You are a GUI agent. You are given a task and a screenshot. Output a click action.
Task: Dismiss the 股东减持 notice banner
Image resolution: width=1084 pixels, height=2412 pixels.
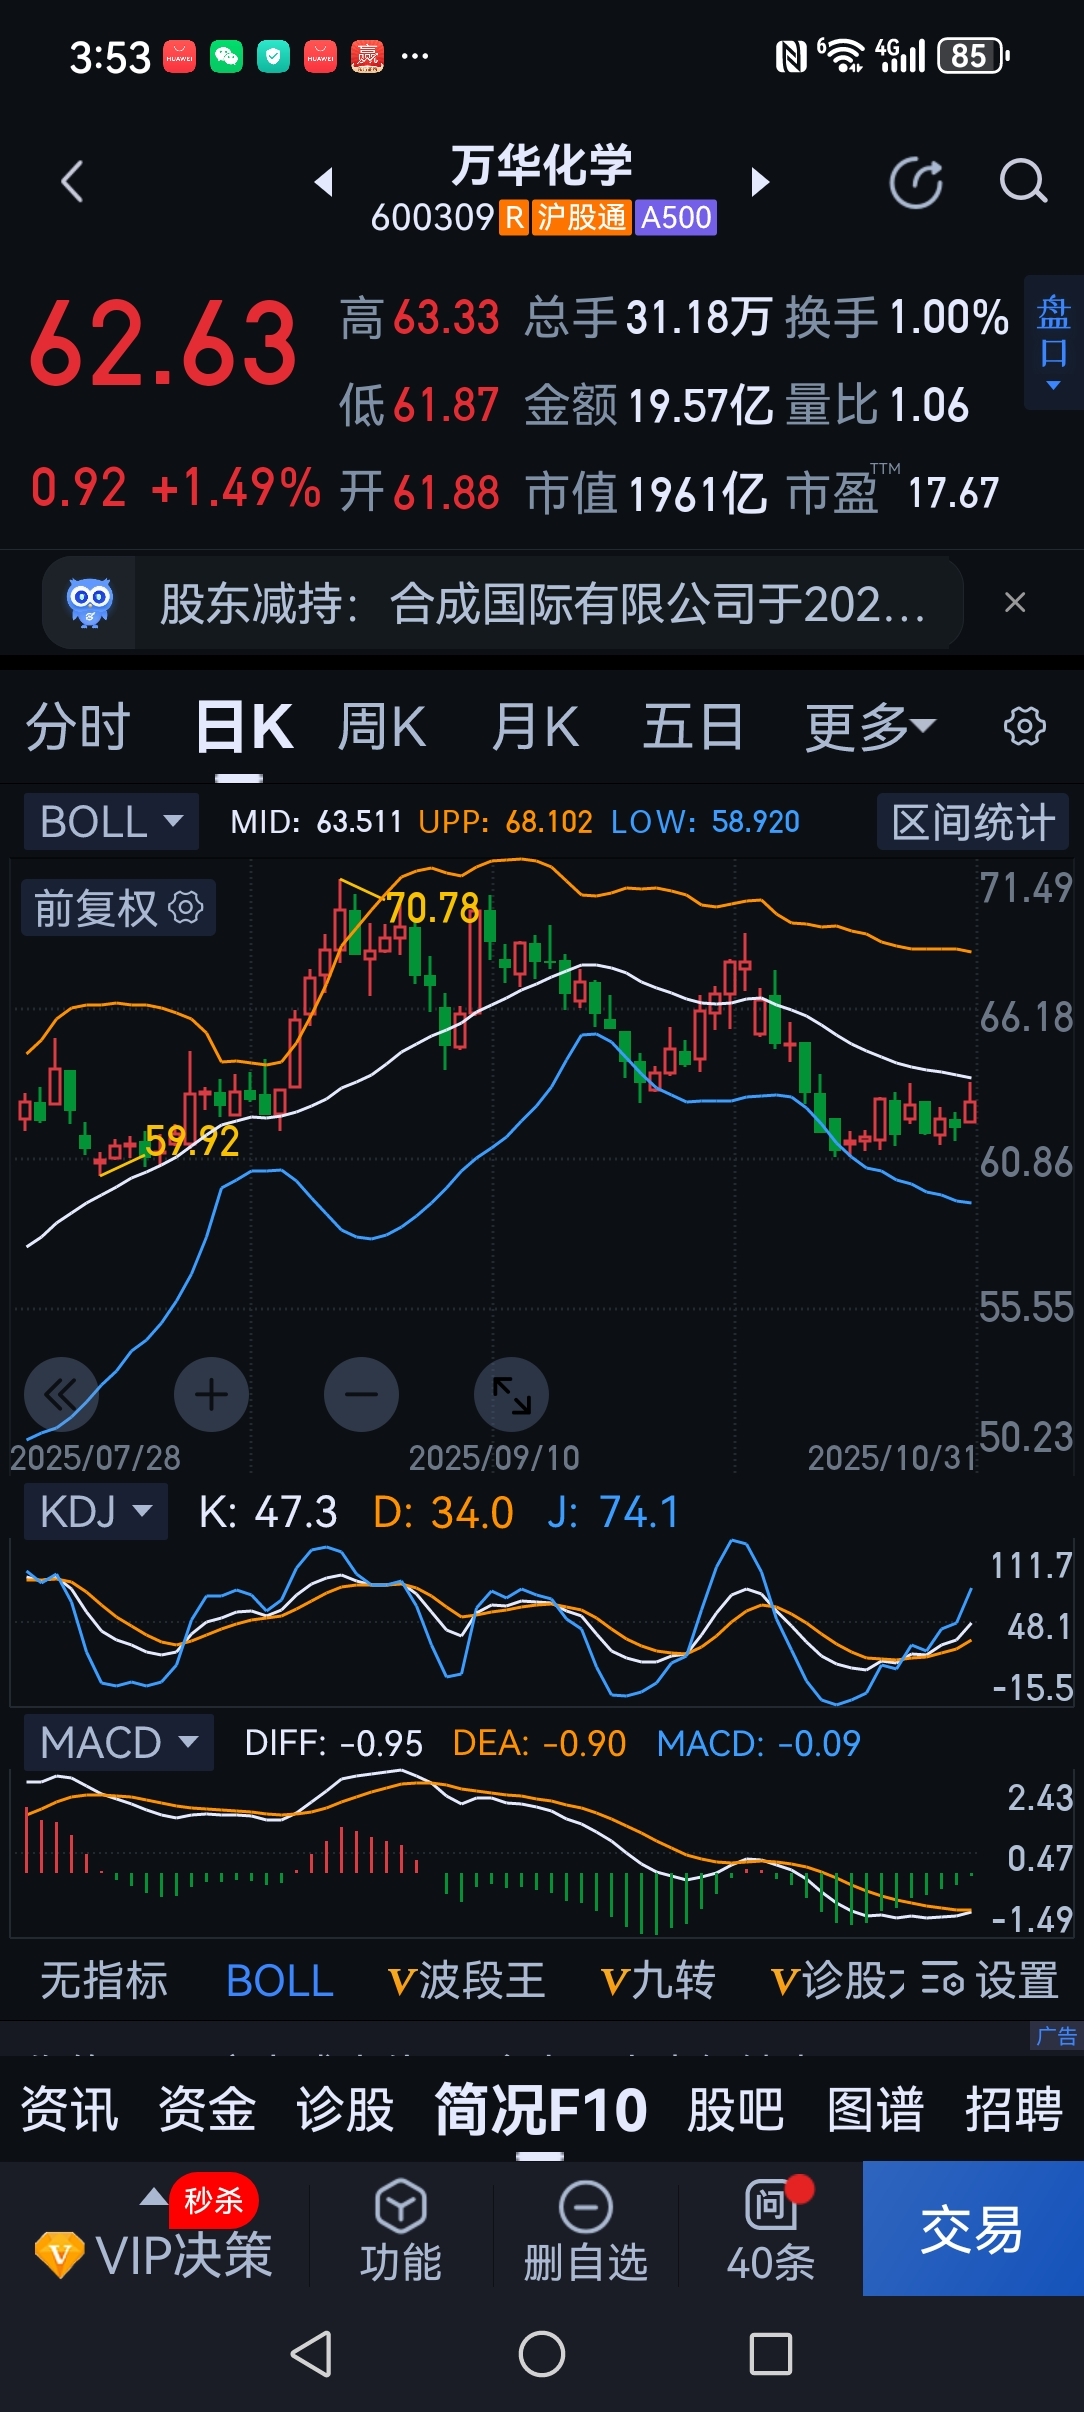(1015, 602)
